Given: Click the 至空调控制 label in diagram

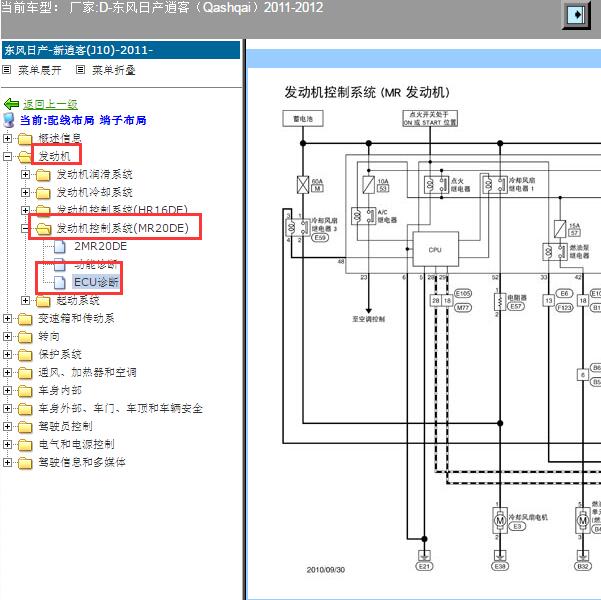Looking at the screenshot, I should (x=368, y=319).
